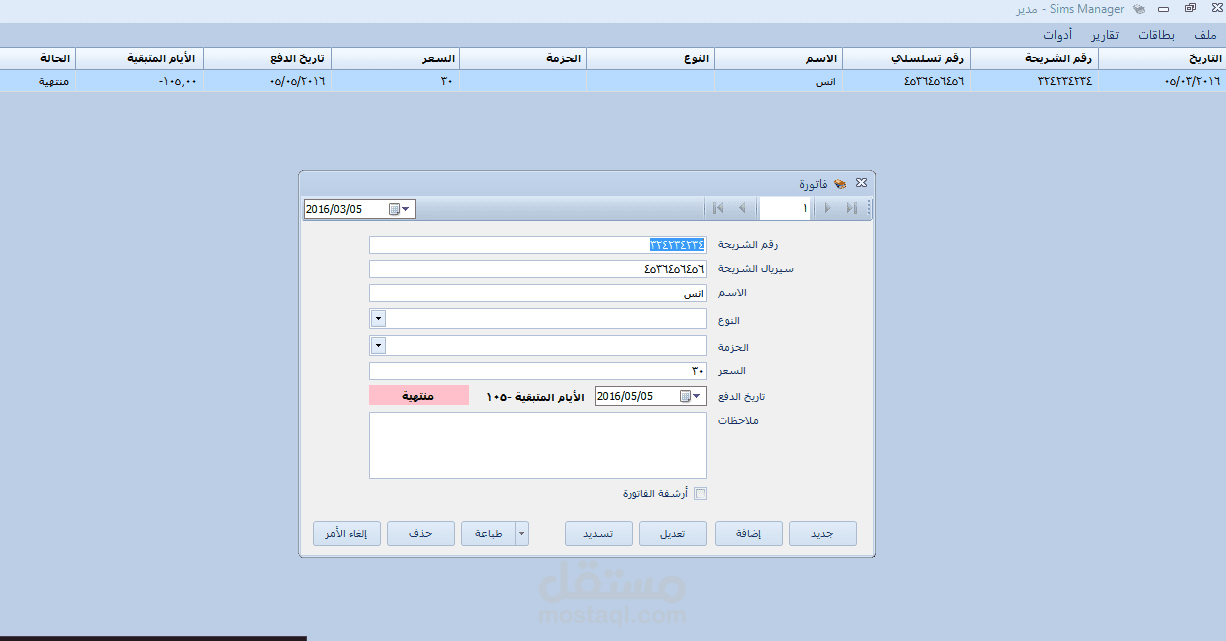Click the حذف delete button
Image resolution: width=1226 pixels, height=641 pixels.
coord(421,533)
